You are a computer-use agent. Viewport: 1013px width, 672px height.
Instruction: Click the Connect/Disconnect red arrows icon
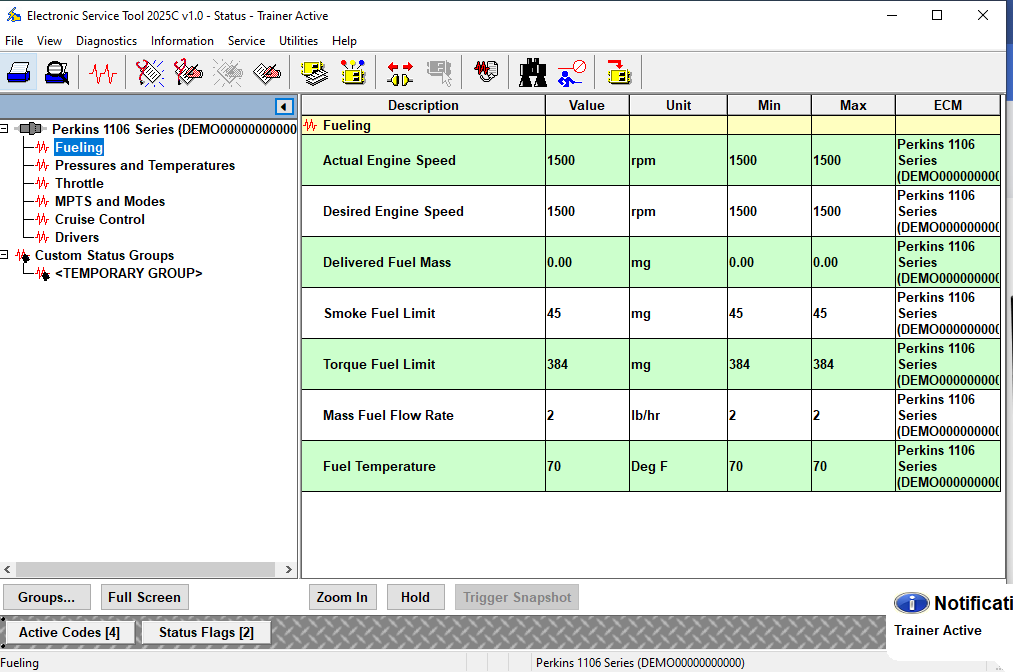coord(400,72)
